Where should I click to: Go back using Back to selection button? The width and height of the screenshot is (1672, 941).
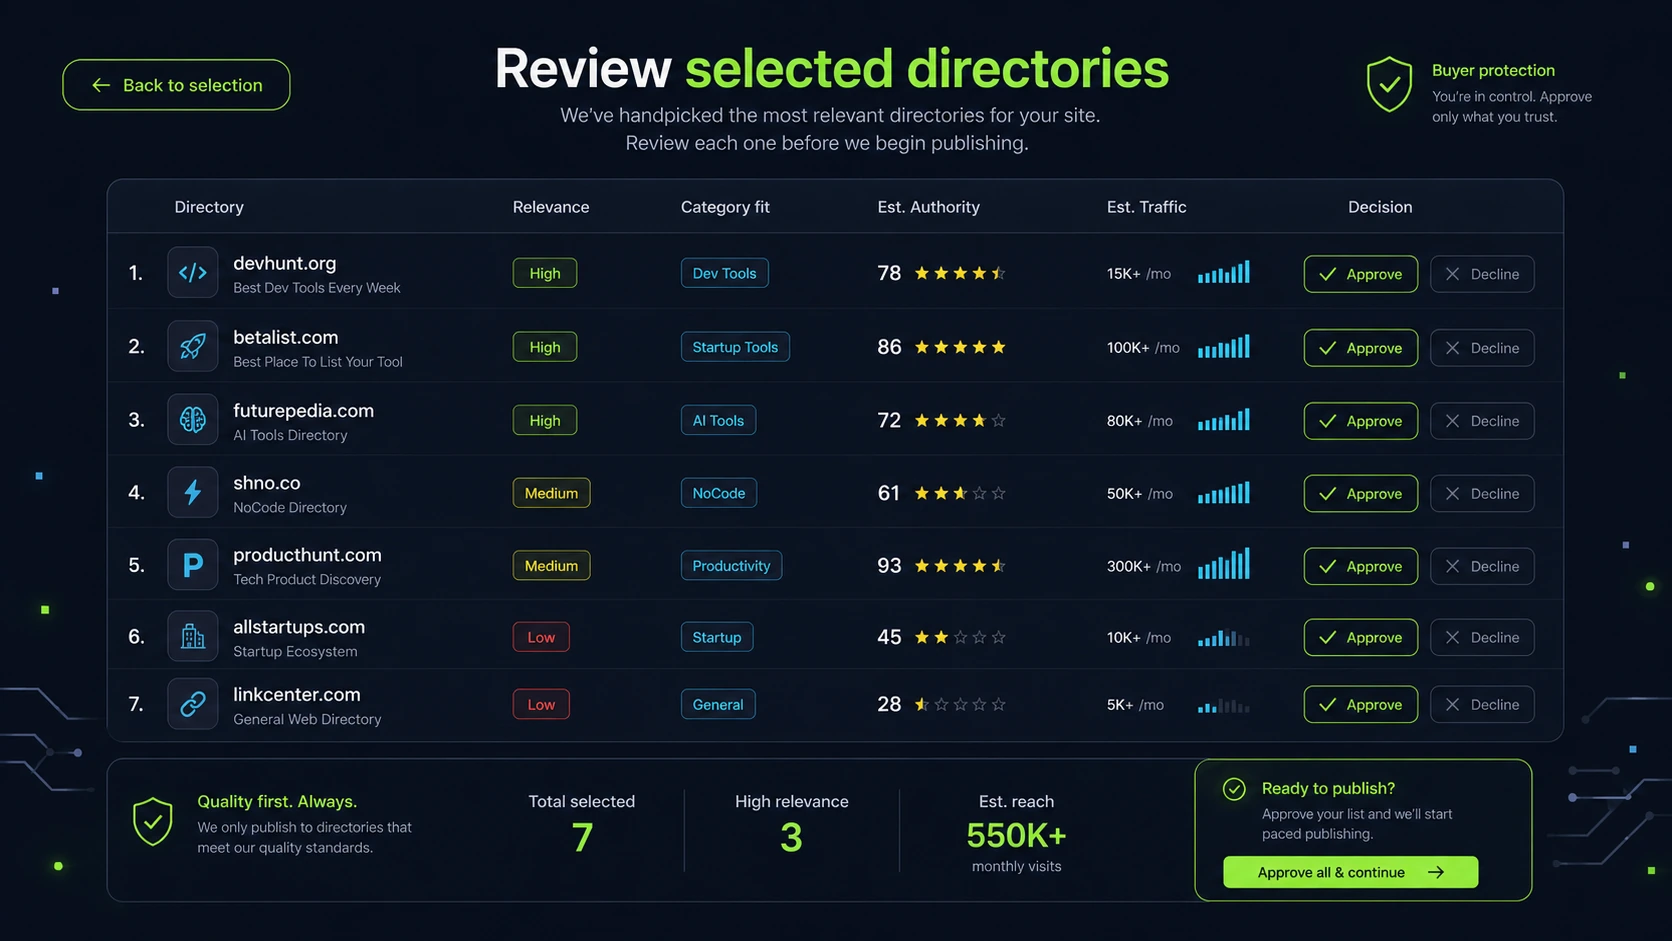[176, 85]
